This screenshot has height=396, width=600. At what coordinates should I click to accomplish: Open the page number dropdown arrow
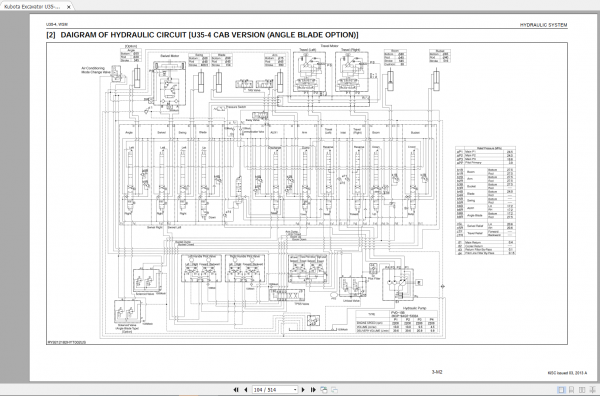point(295,390)
